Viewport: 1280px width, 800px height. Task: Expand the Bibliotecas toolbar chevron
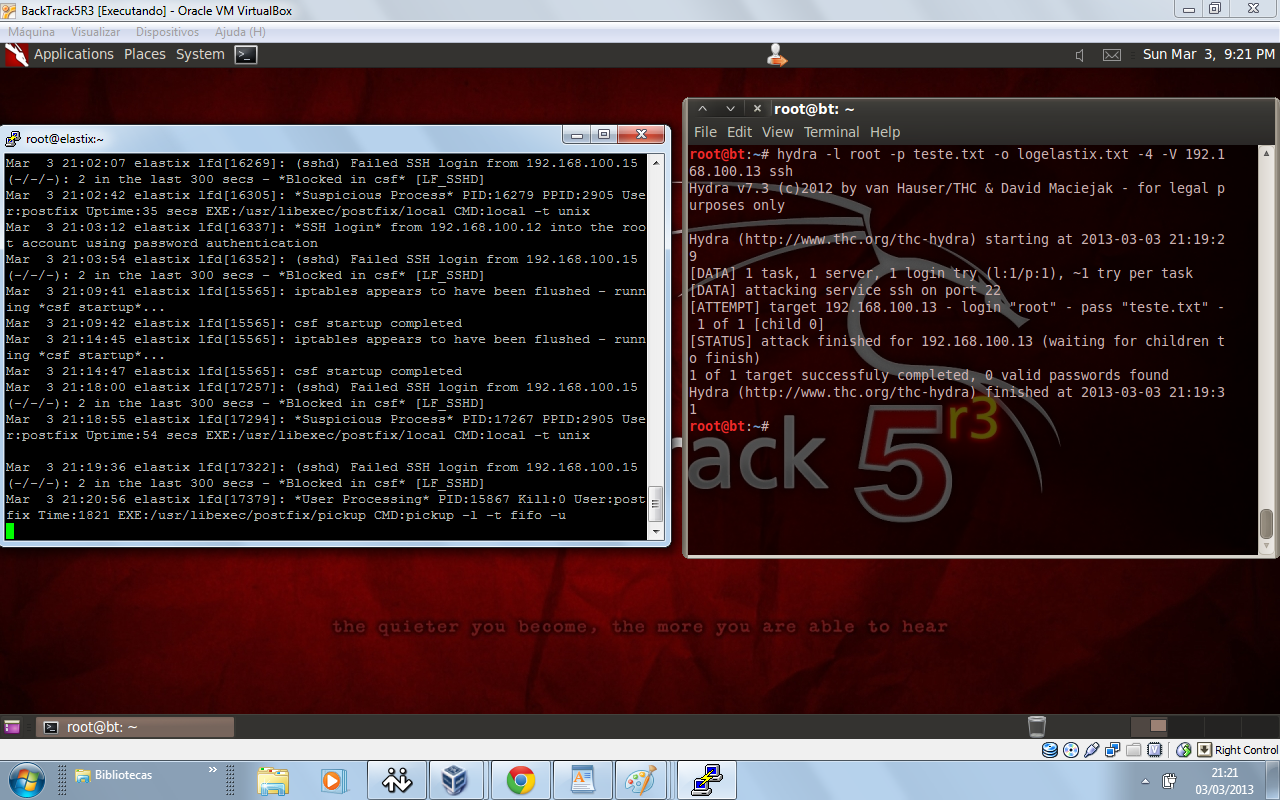click(212, 771)
